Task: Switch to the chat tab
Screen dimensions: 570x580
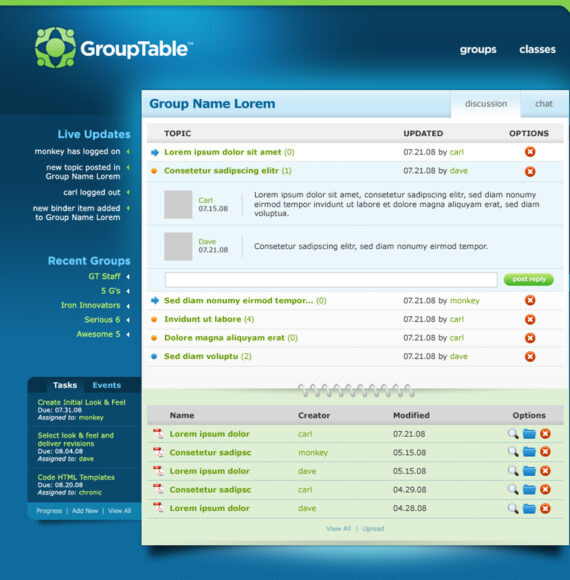Action: (x=544, y=104)
